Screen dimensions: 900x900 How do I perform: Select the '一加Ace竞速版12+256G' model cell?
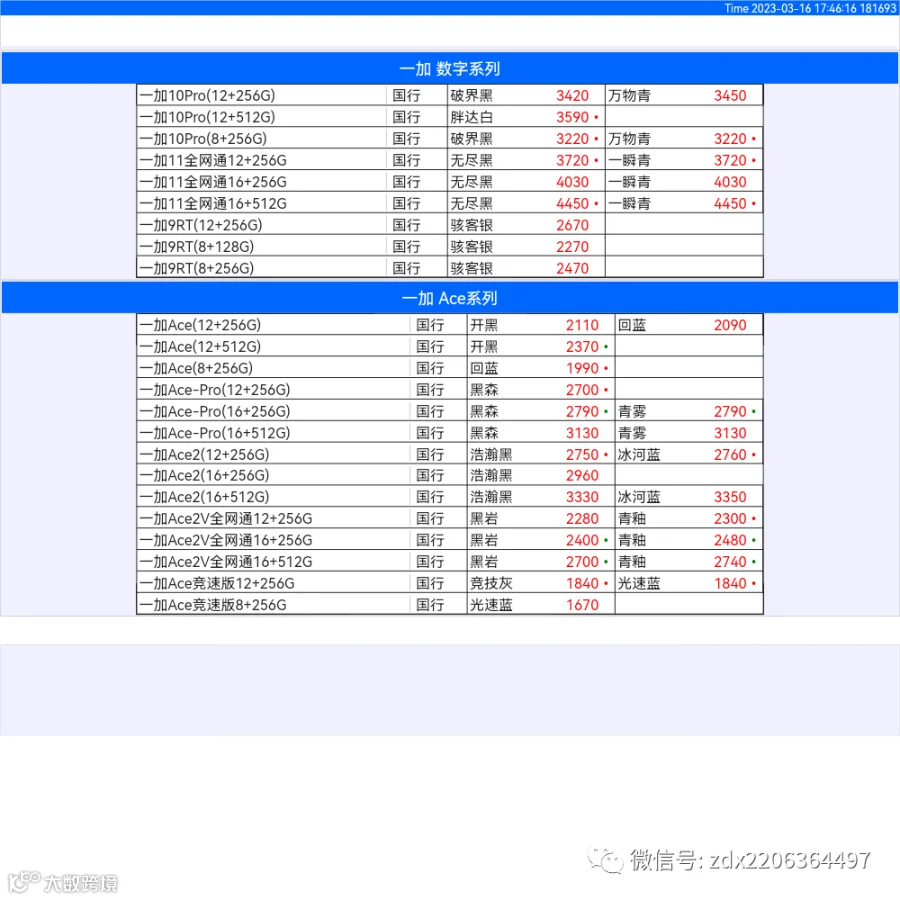click(274, 584)
